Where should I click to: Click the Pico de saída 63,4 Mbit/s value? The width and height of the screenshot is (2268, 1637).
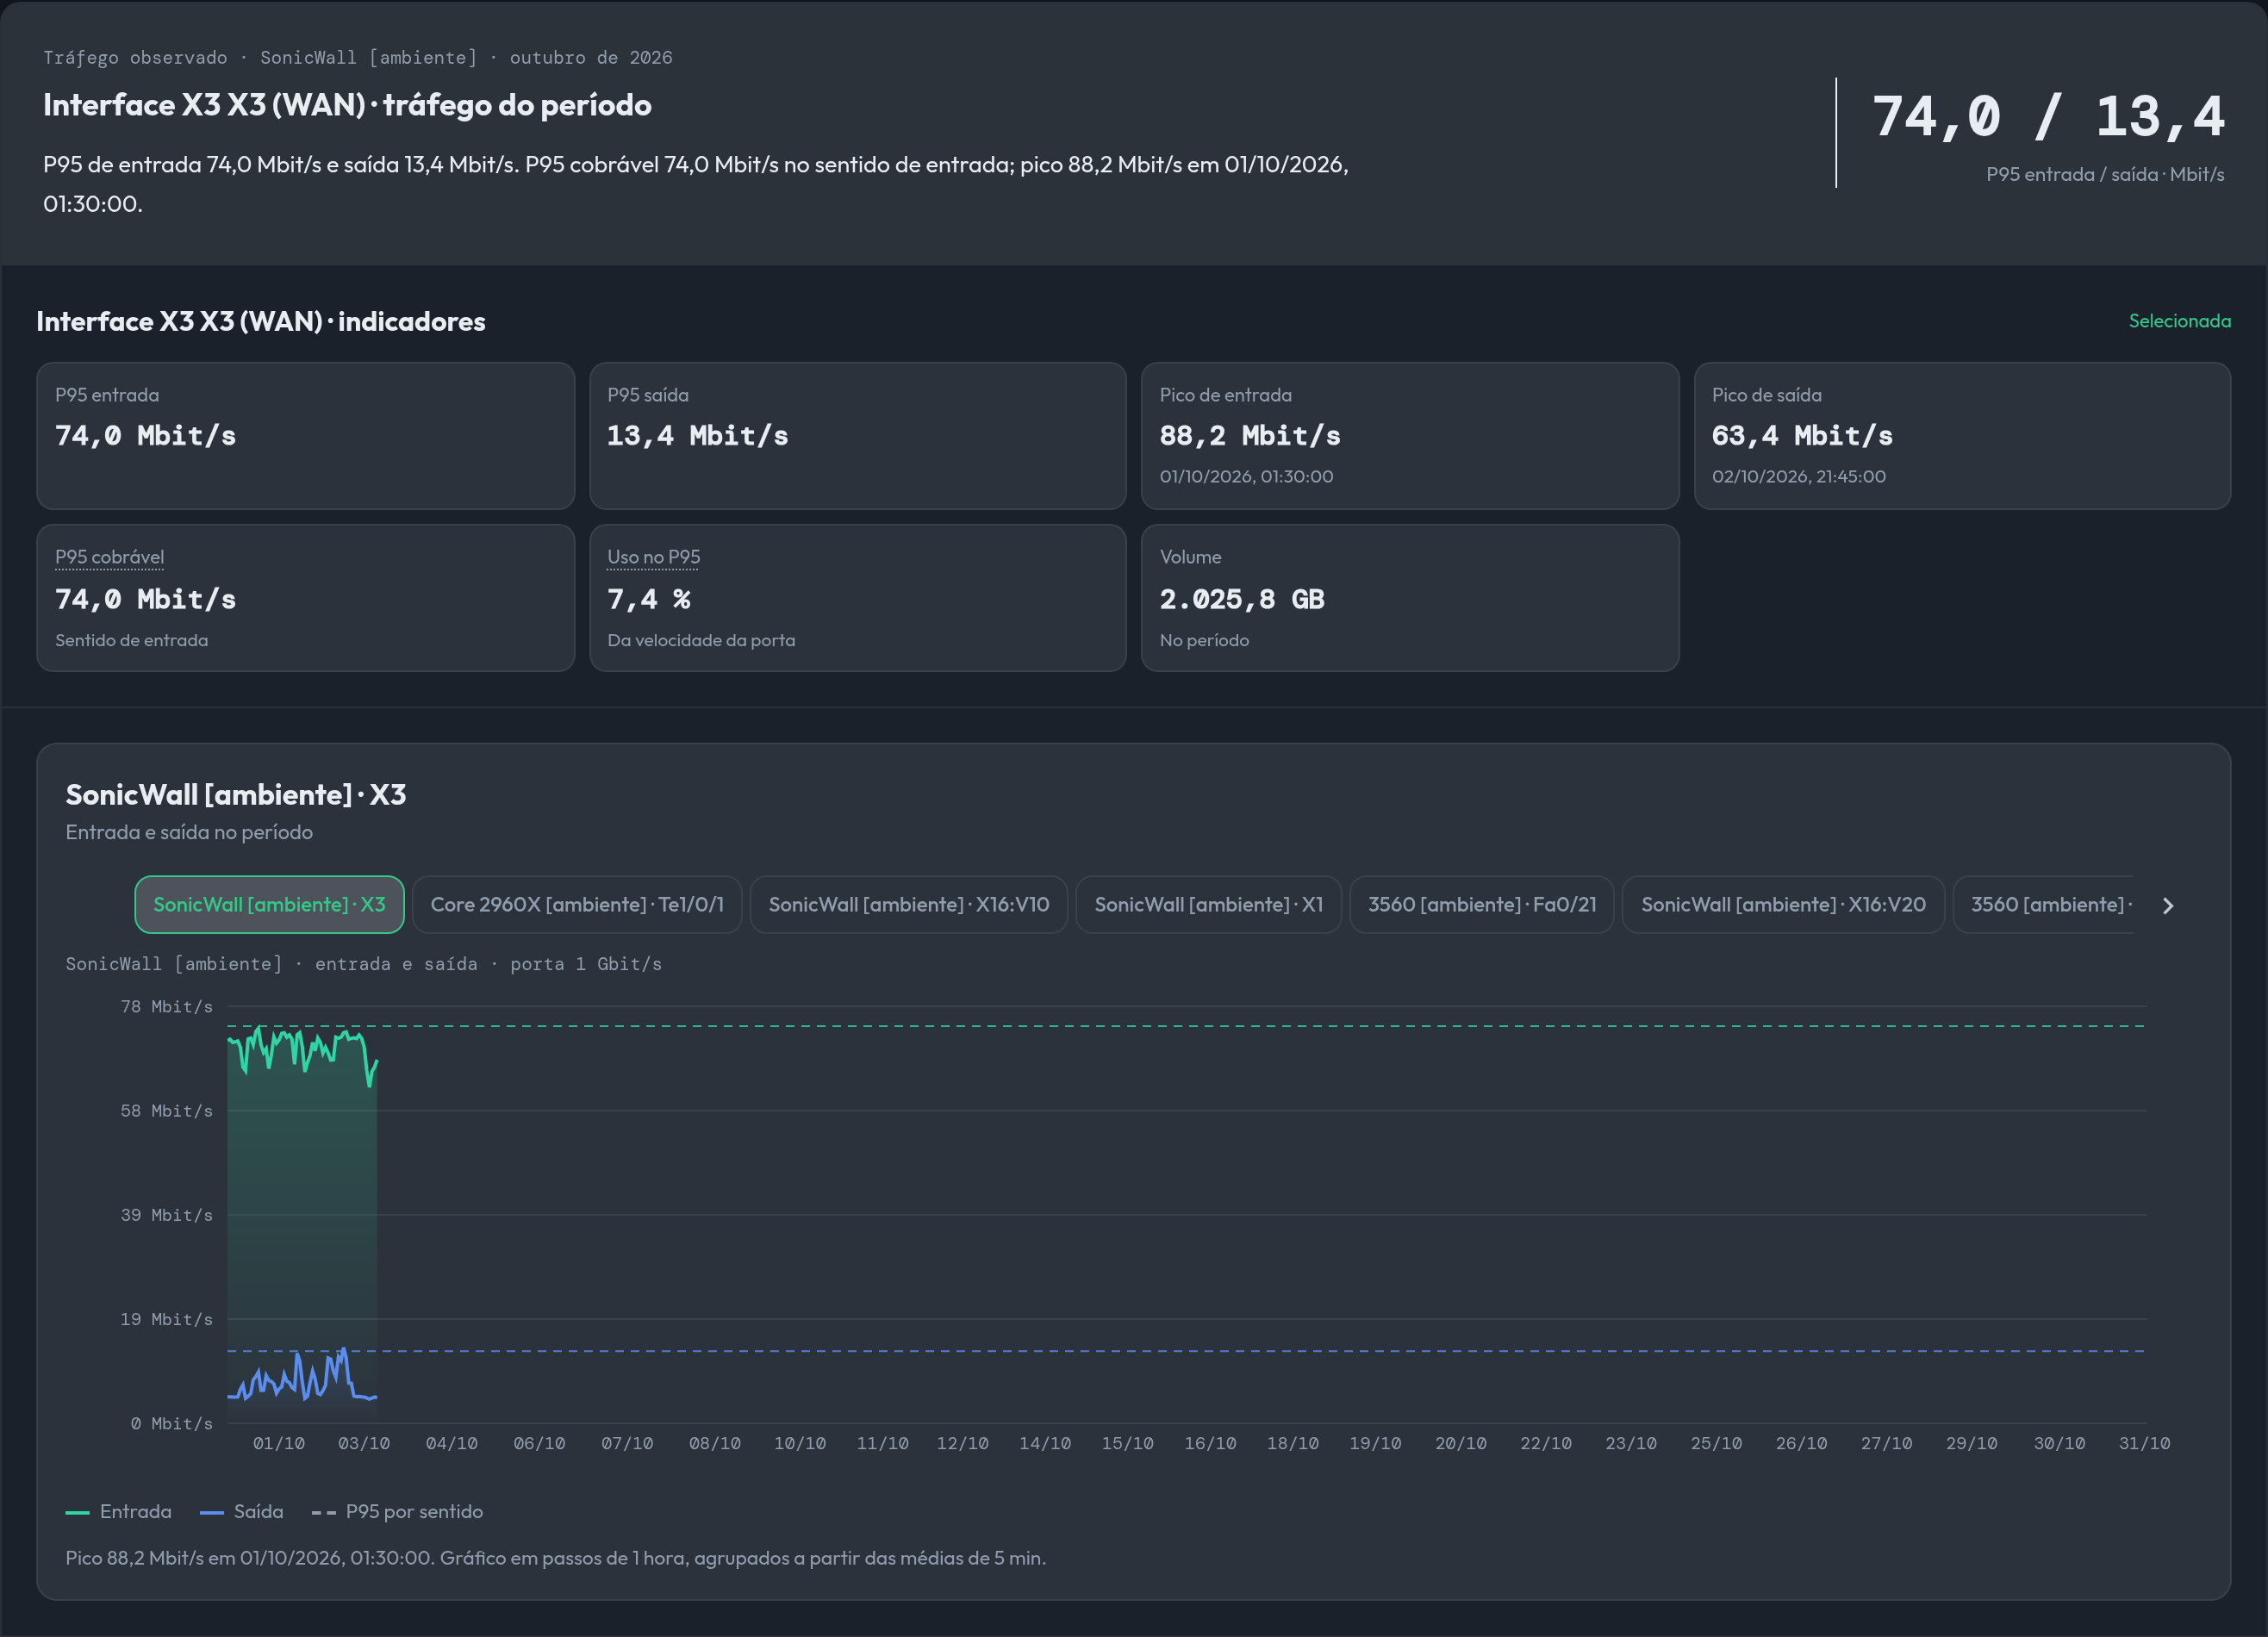(1802, 435)
